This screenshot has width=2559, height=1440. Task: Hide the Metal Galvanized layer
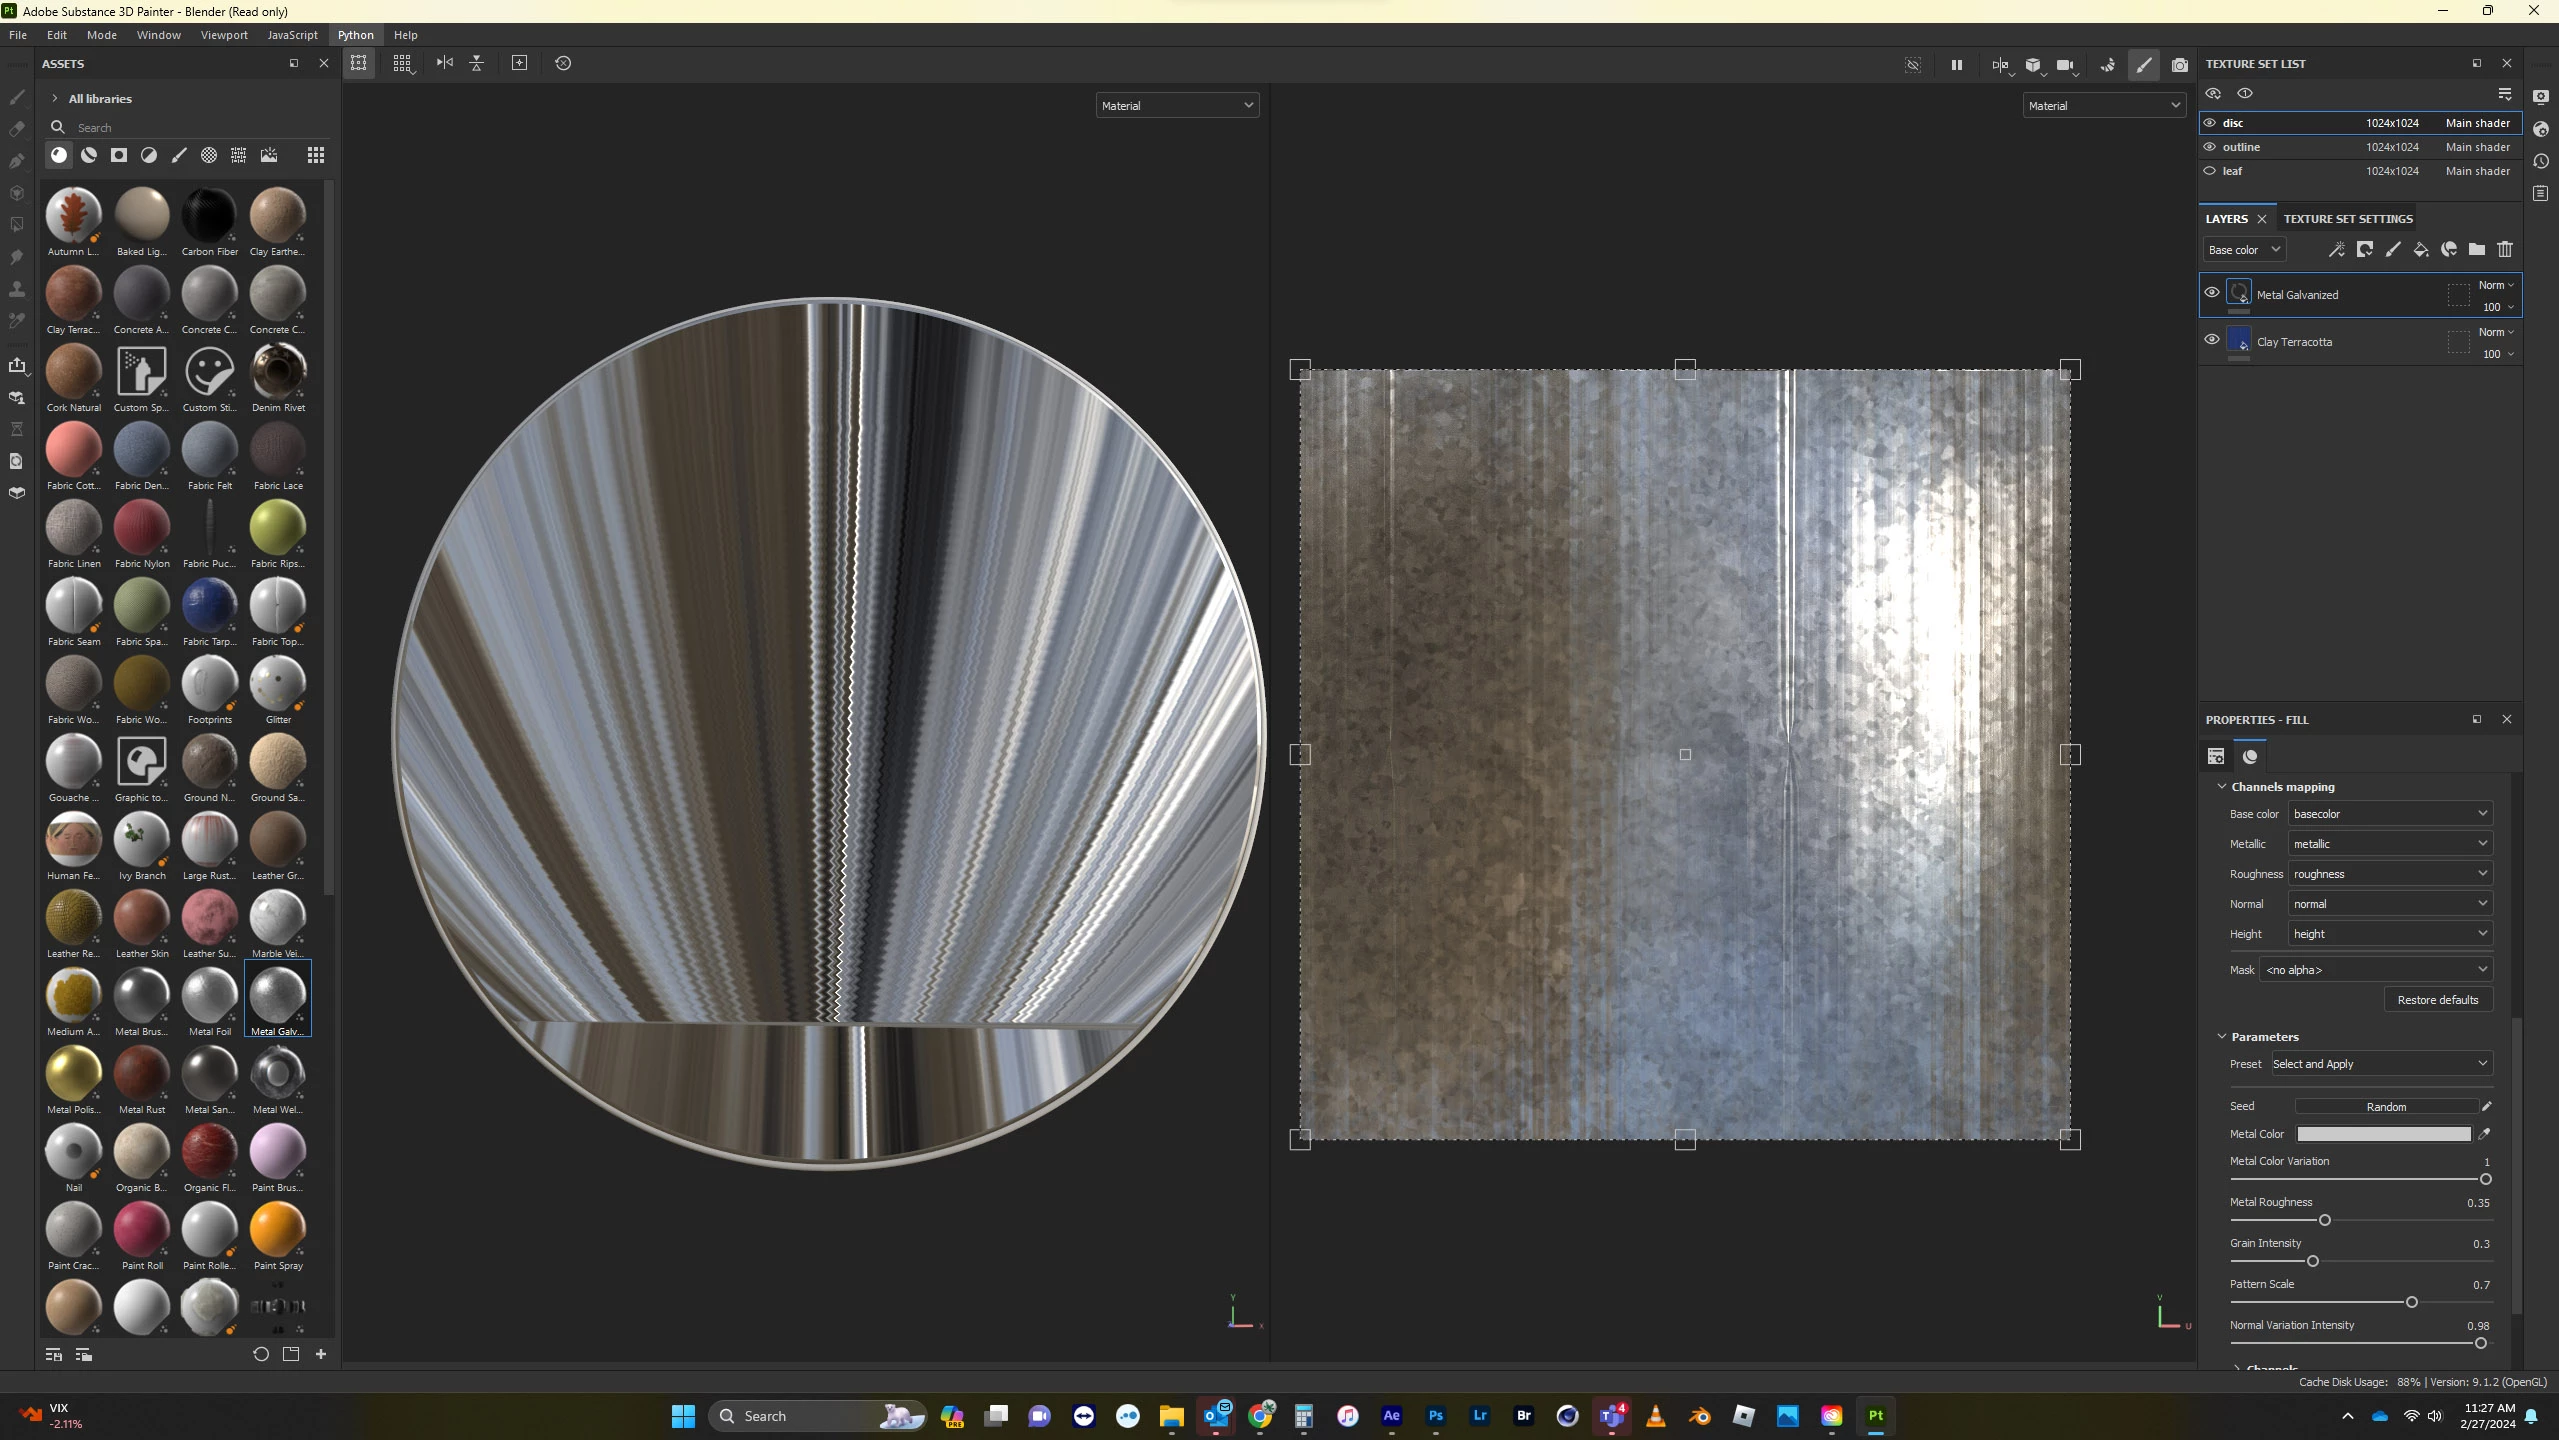2212,293
